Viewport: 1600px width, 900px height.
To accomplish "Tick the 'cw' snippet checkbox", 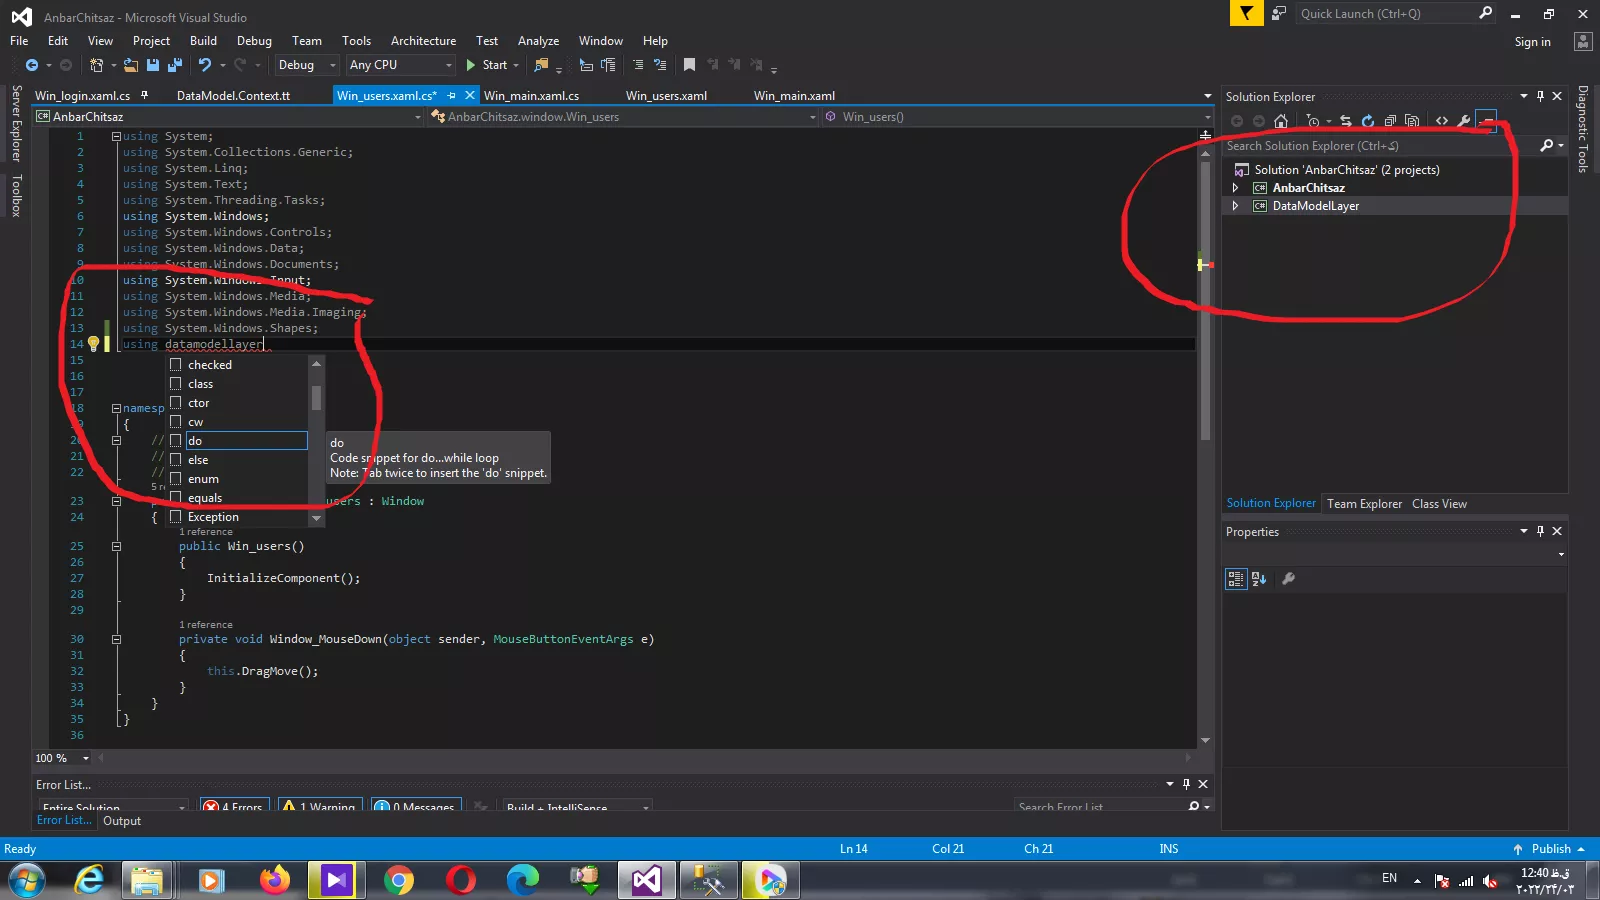I will tap(176, 422).
